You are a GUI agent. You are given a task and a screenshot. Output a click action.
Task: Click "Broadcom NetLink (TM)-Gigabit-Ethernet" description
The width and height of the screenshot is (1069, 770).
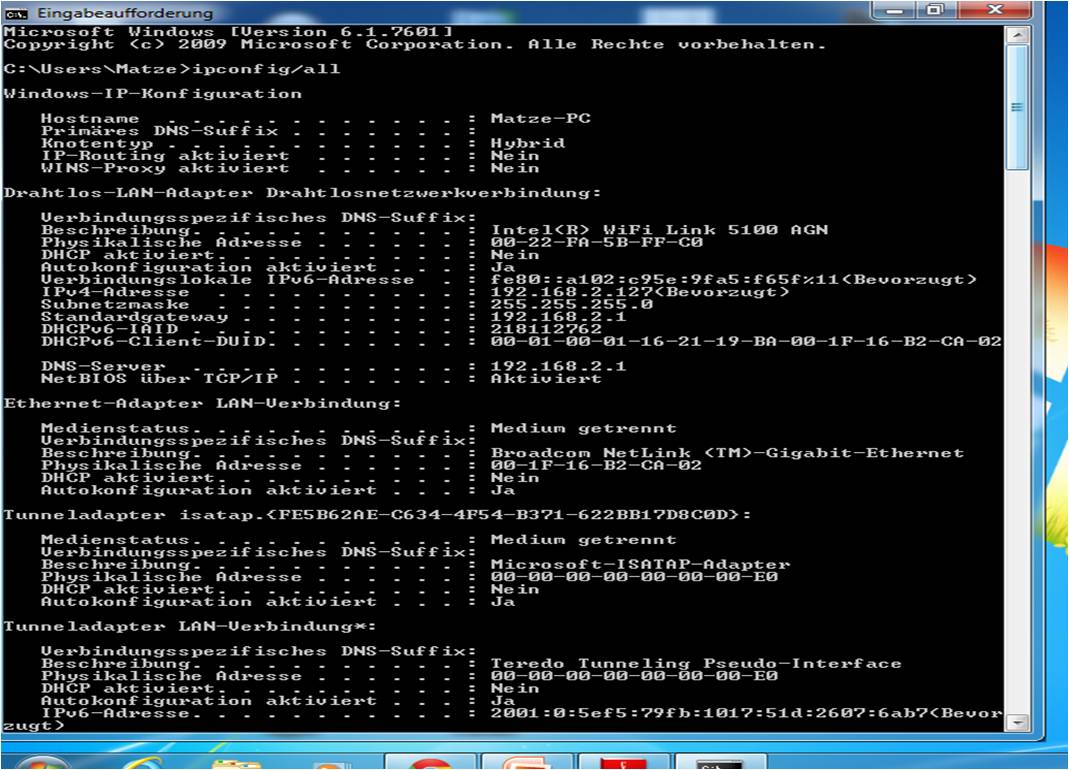pyautogui.click(x=727, y=453)
